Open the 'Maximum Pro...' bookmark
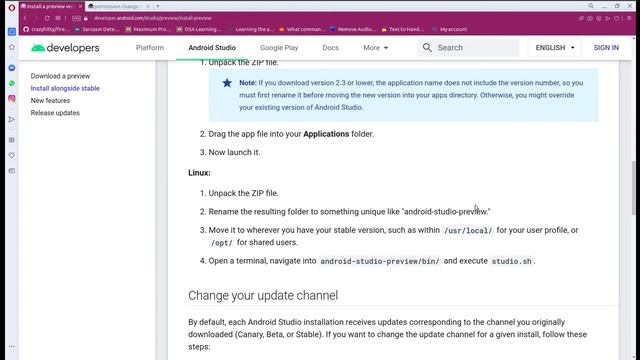This screenshot has height=360, width=640. (x=148, y=29)
